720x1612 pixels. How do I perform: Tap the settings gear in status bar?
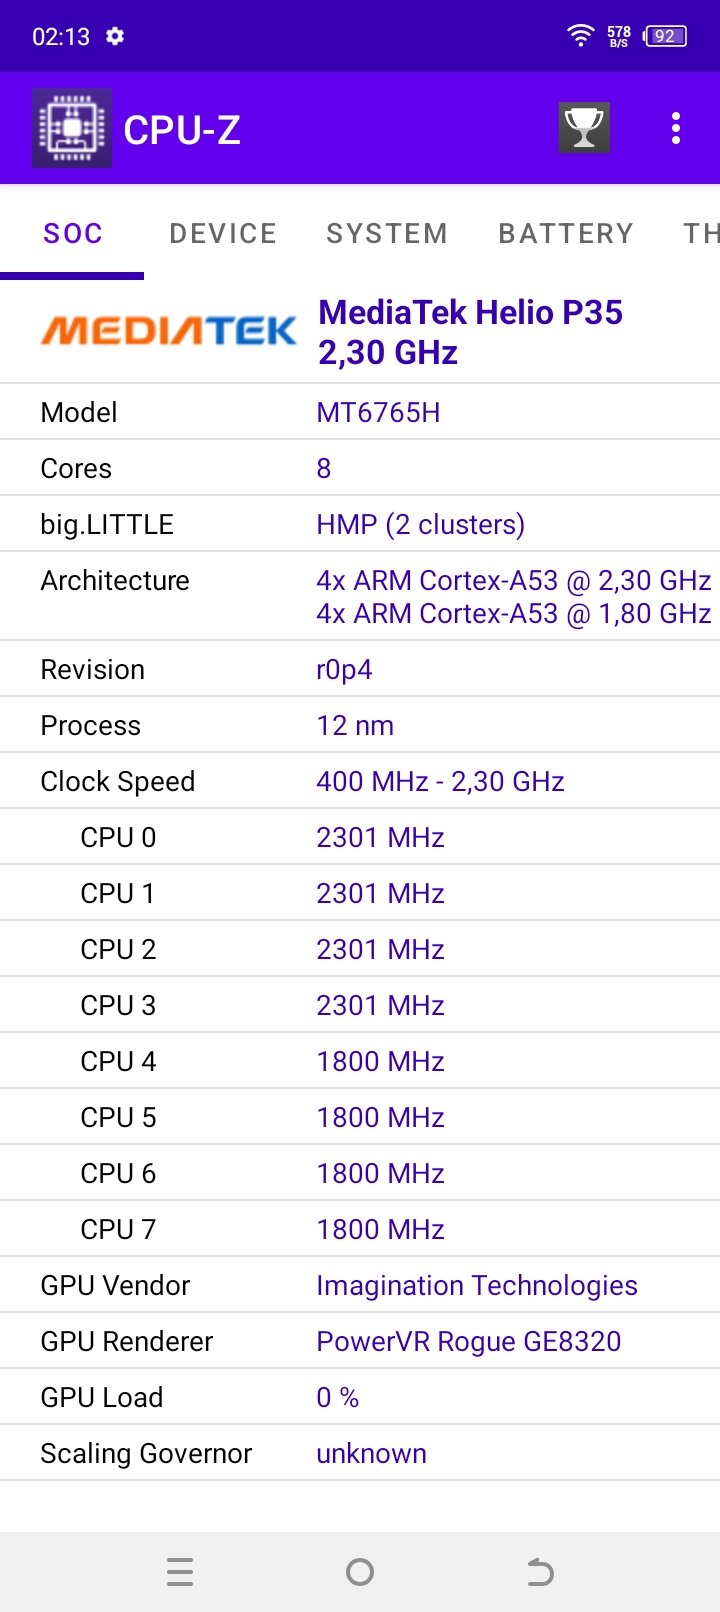tap(115, 36)
